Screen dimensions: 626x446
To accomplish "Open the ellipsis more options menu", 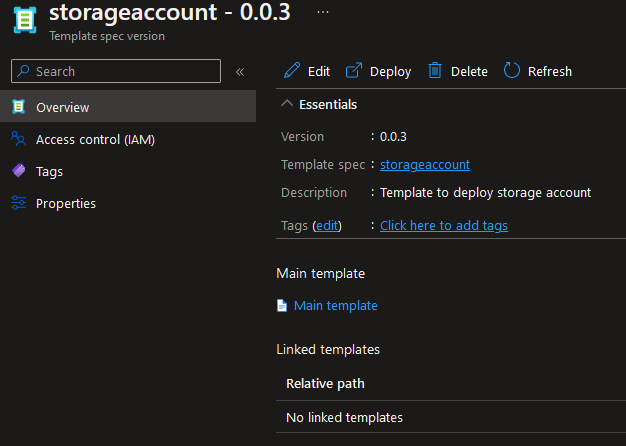I will point(323,12).
